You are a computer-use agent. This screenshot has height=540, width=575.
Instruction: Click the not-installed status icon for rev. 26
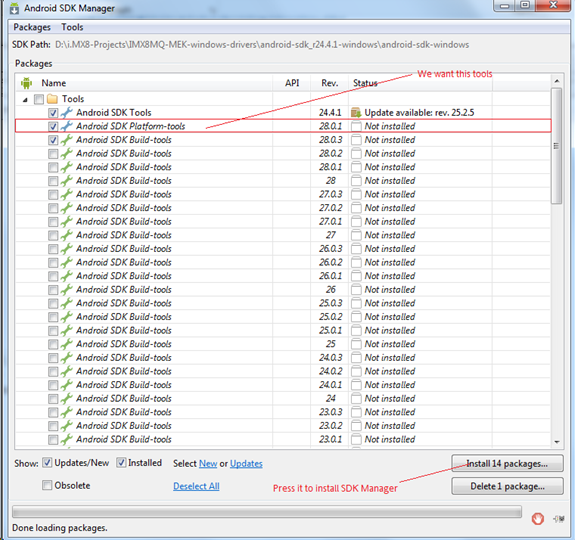coord(356,290)
